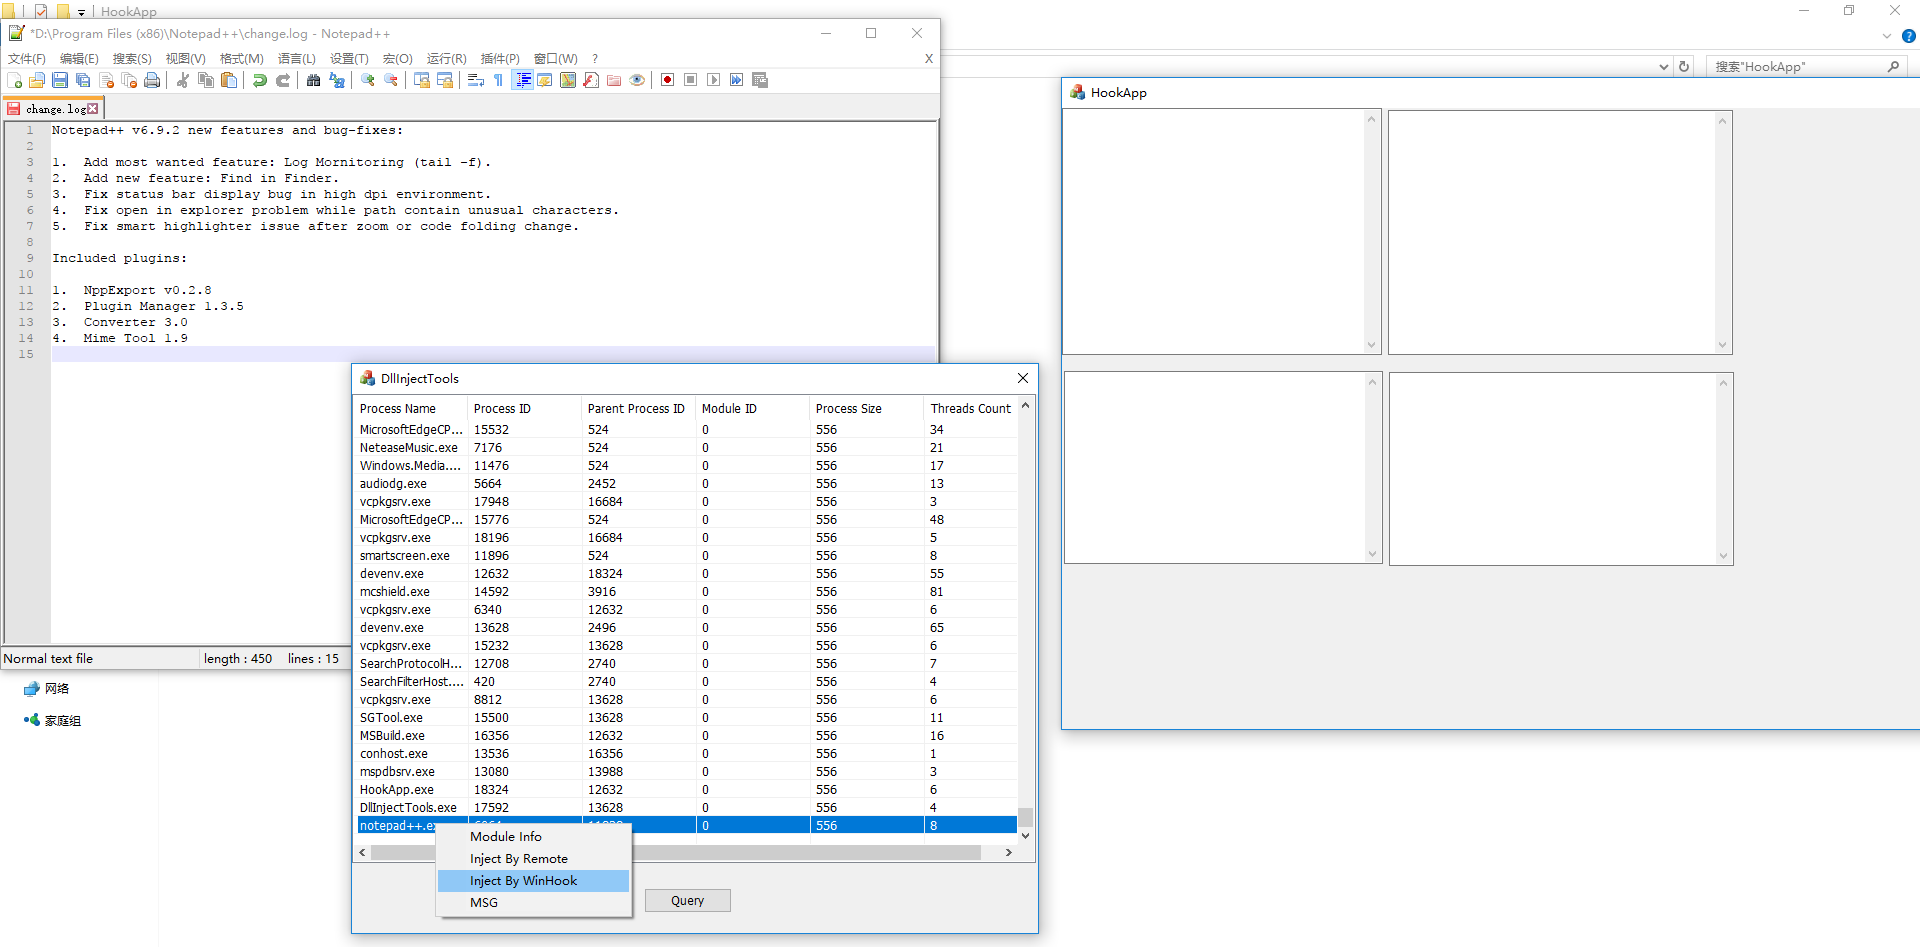
Task: Print the document using the printer icon
Action: tap(152, 80)
